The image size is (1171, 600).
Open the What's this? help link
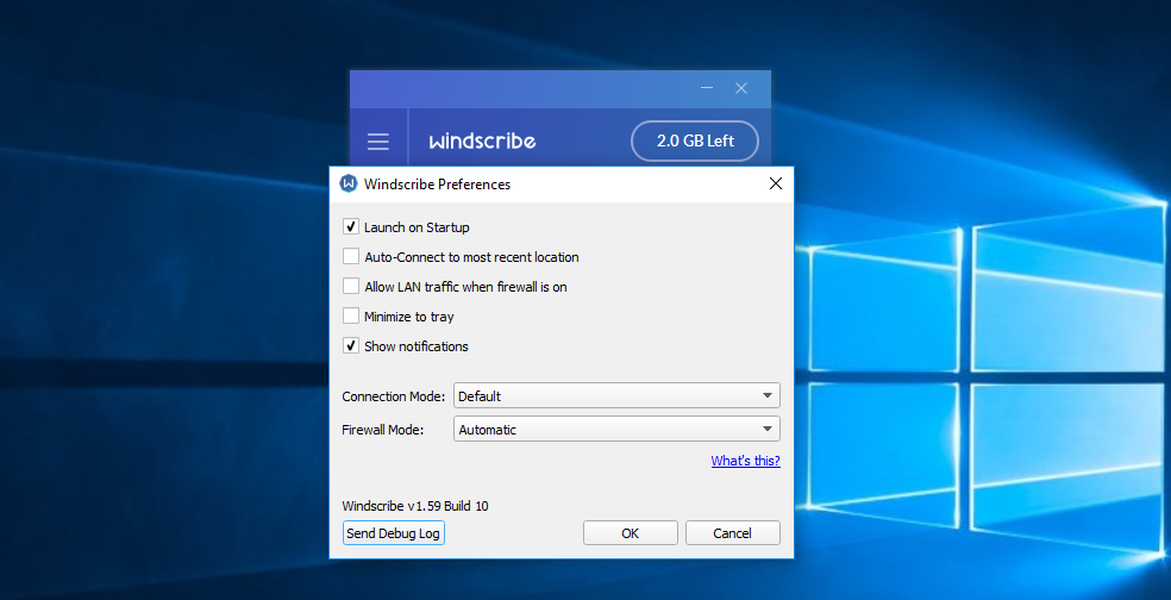745,461
